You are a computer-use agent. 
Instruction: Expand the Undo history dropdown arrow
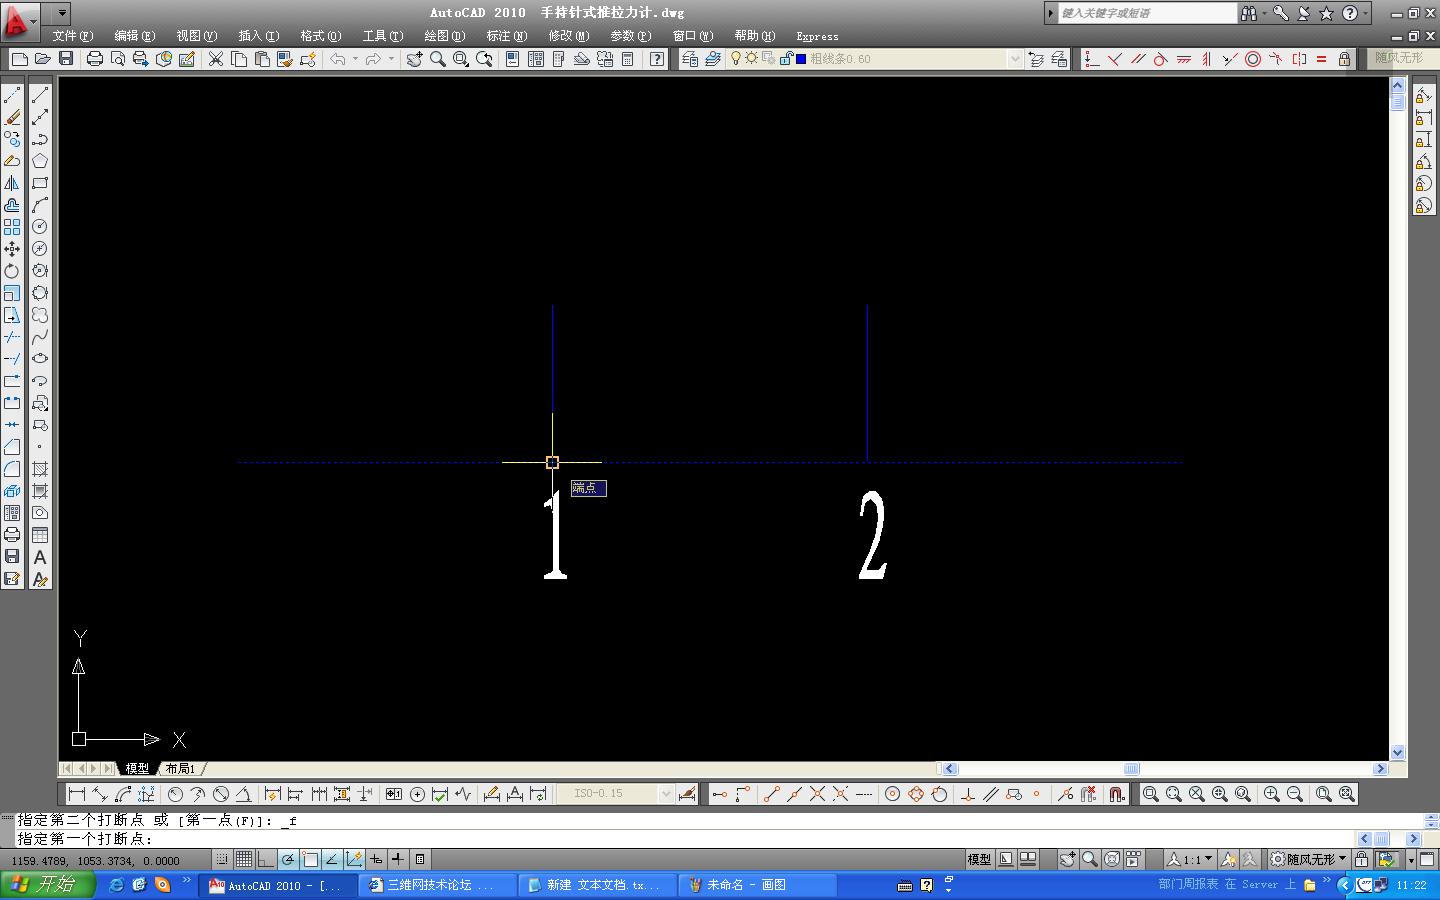[x=355, y=59]
